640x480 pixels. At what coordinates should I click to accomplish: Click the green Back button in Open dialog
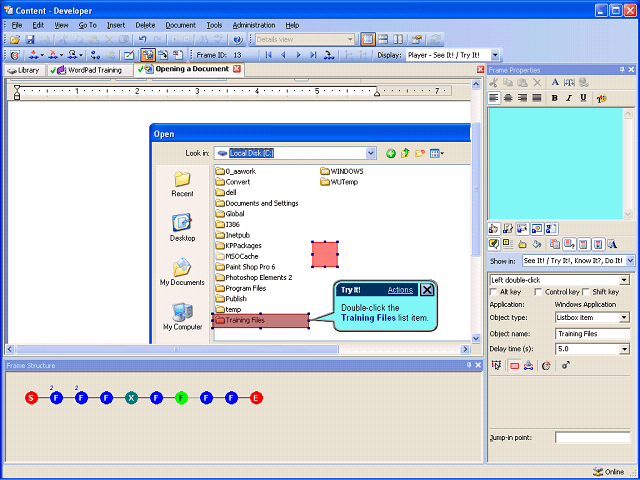[391, 153]
